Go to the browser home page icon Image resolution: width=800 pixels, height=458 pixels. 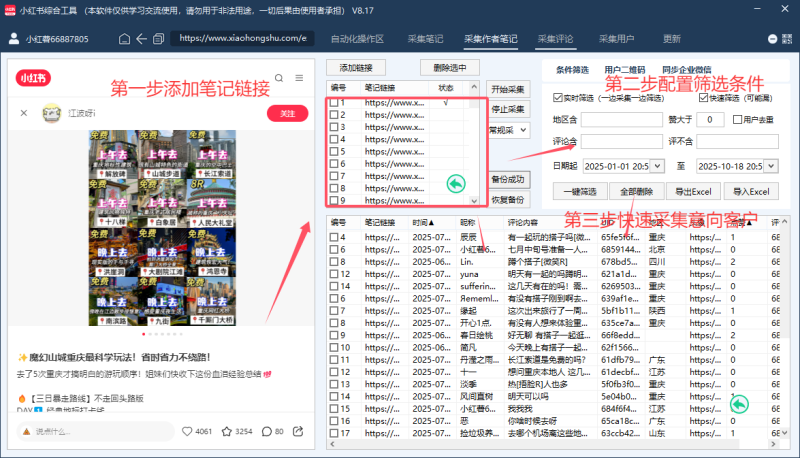pos(124,39)
